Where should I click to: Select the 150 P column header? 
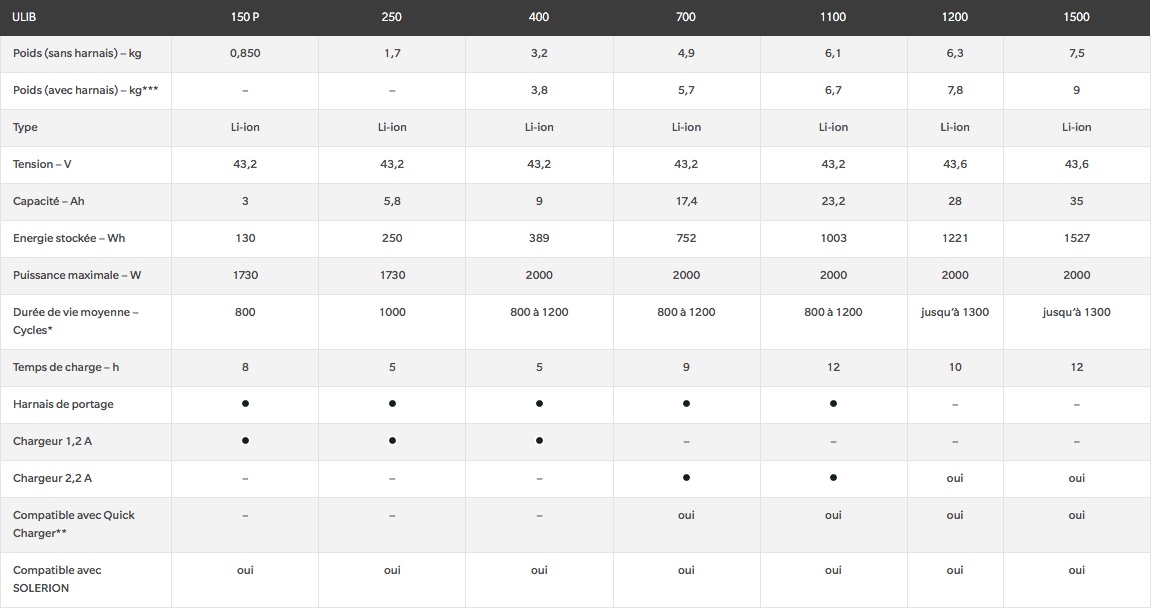point(245,17)
